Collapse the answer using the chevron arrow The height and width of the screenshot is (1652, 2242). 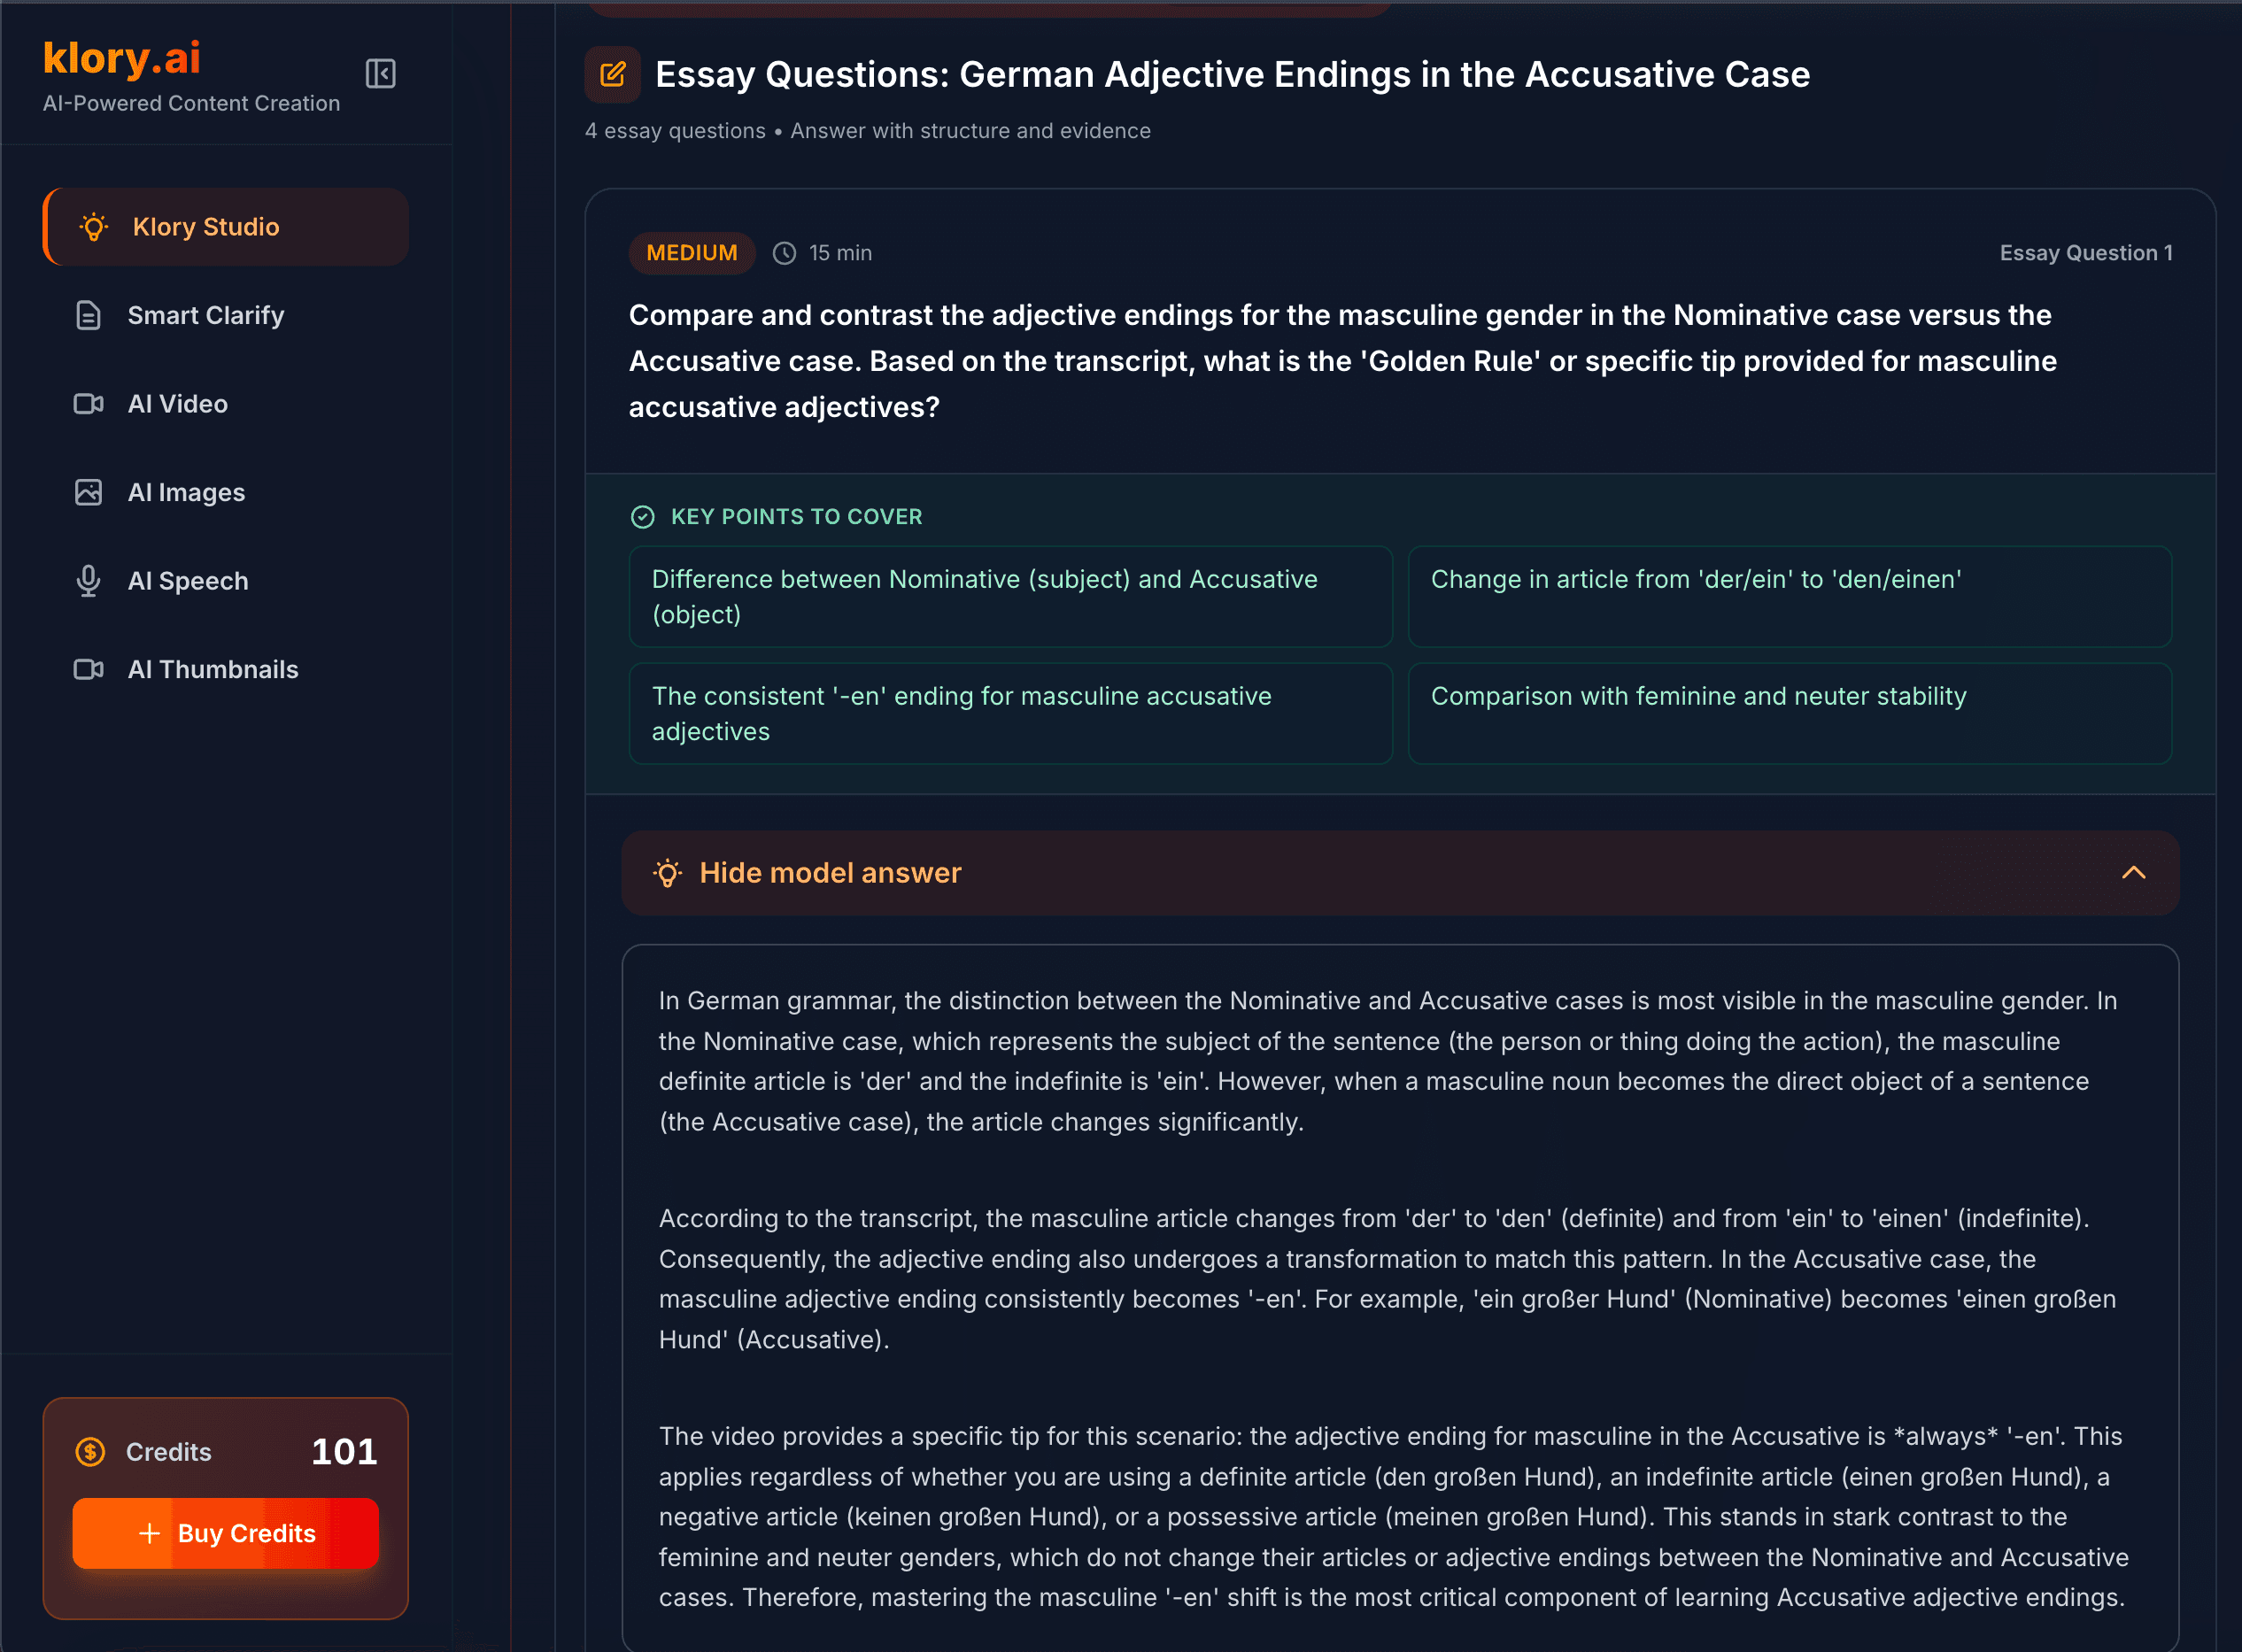tap(2135, 873)
